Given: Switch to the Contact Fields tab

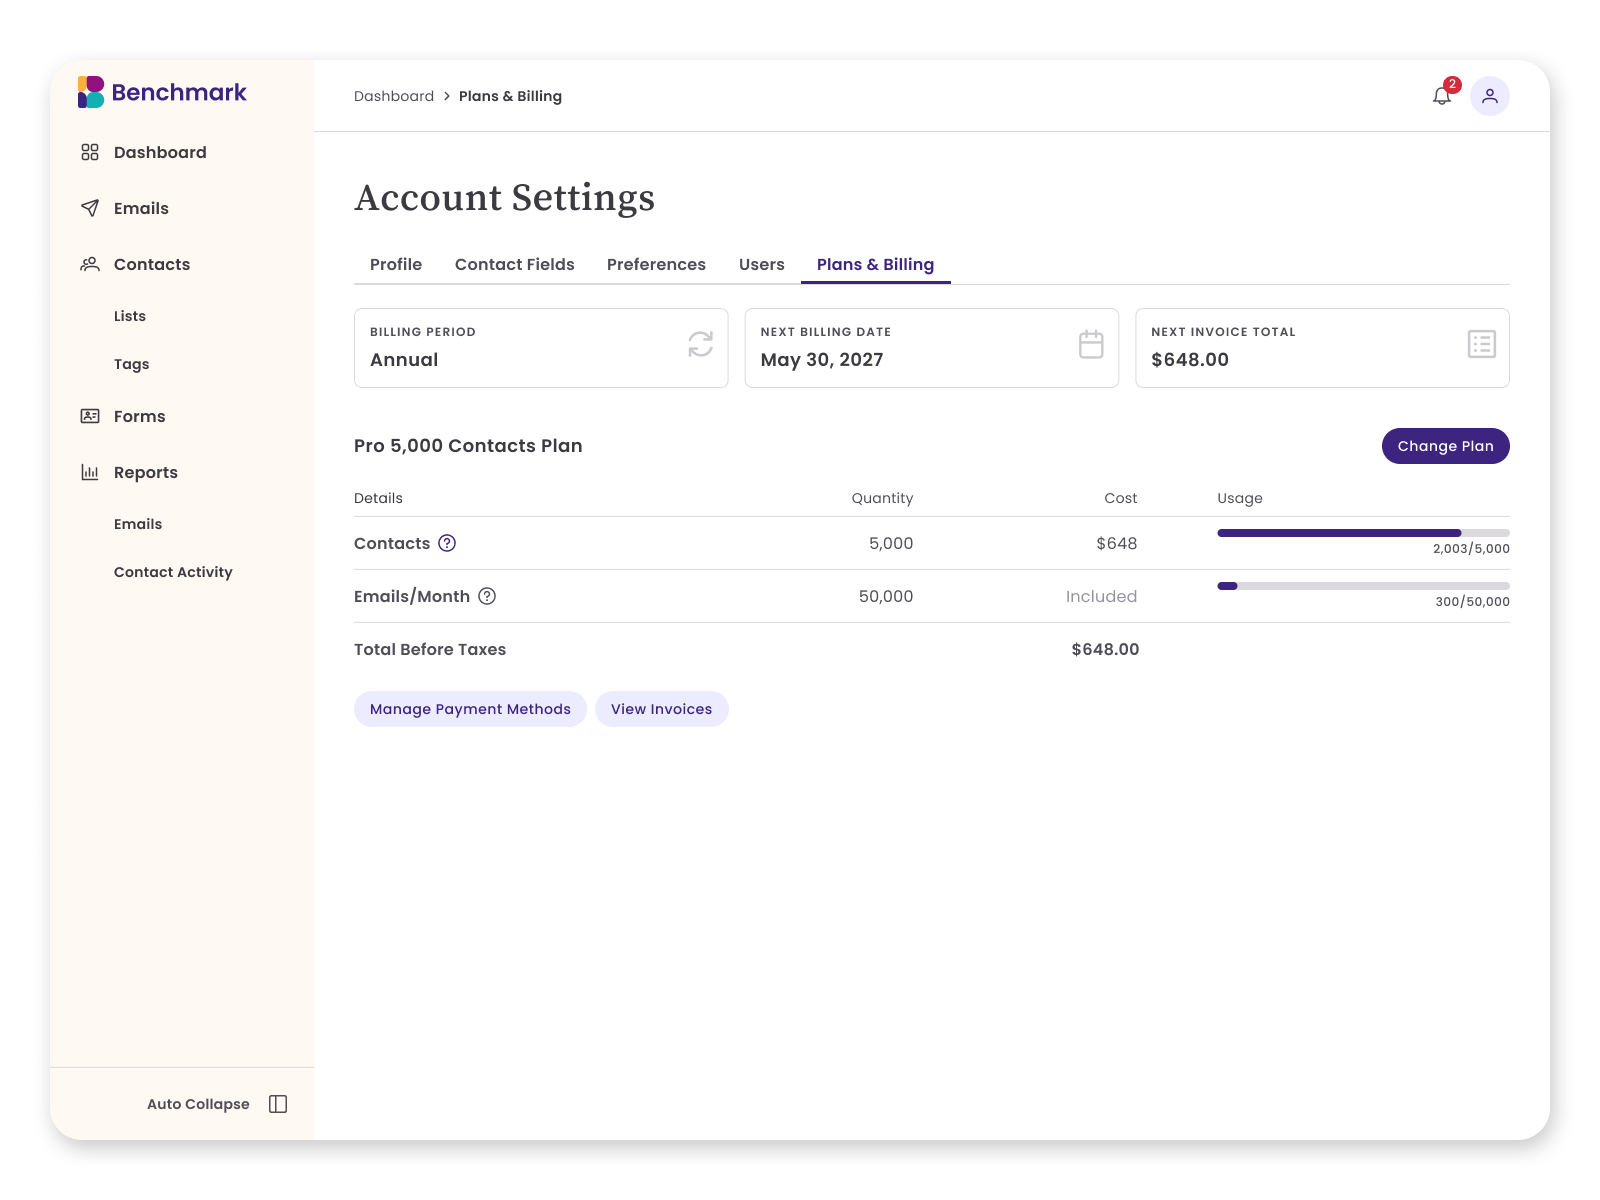Looking at the screenshot, I should click(x=515, y=264).
